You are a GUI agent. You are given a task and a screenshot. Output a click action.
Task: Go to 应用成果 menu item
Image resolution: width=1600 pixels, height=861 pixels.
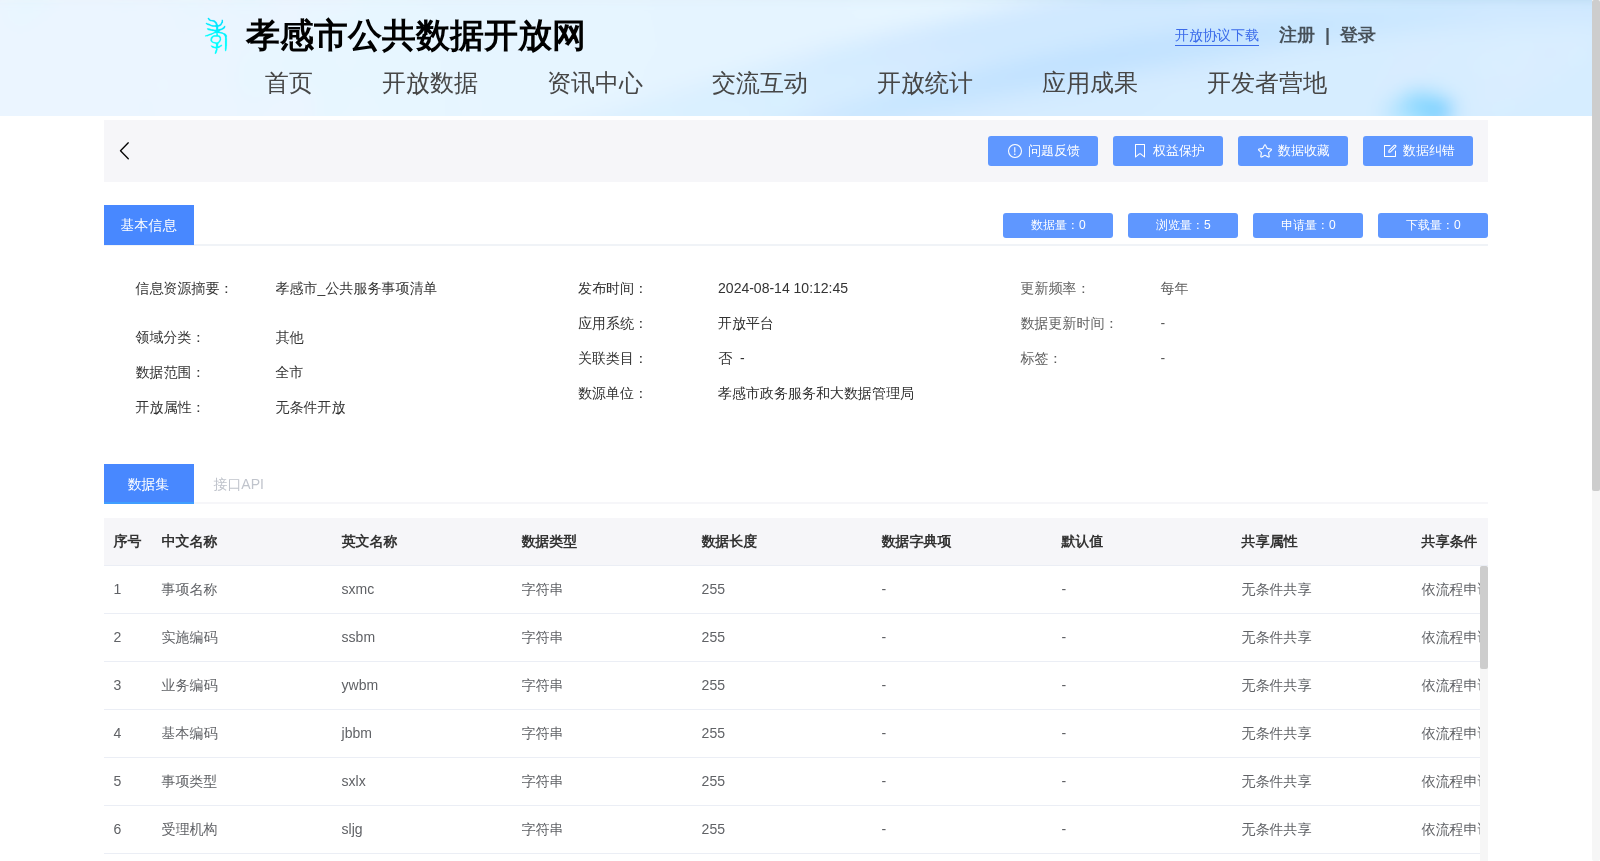tap(1090, 83)
